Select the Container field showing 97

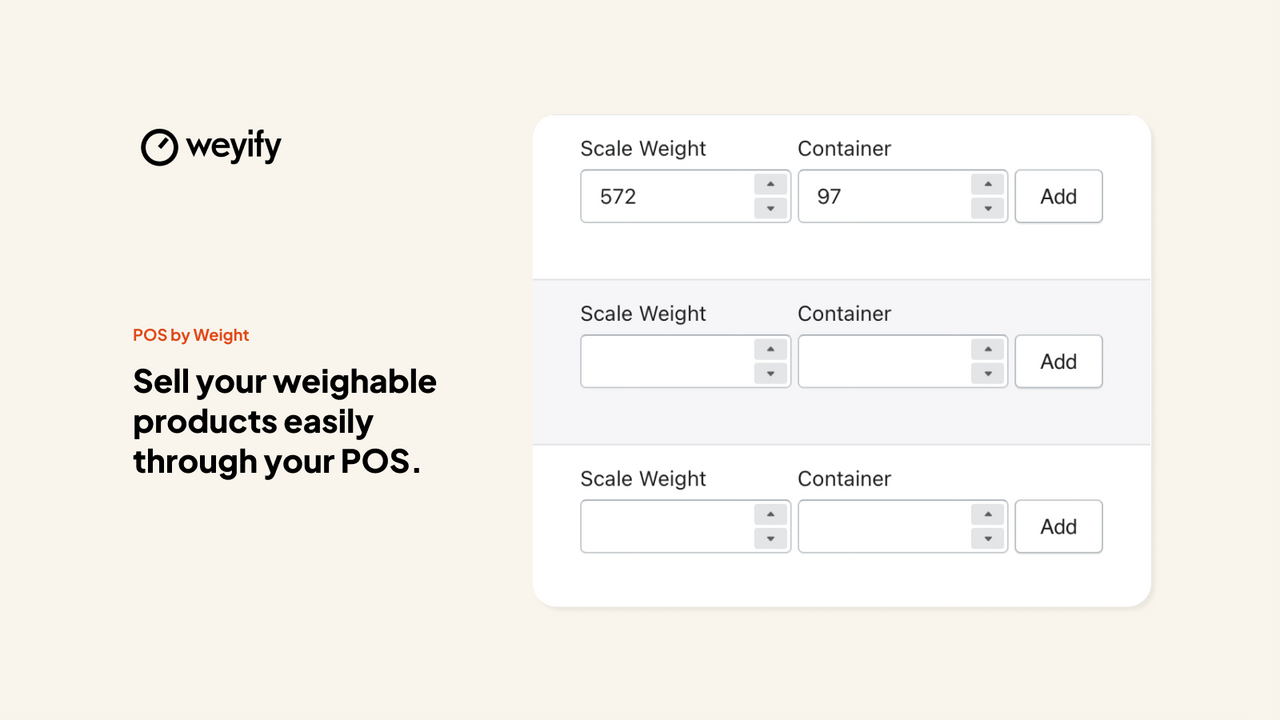pyautogui.click(x=880, y=196)
